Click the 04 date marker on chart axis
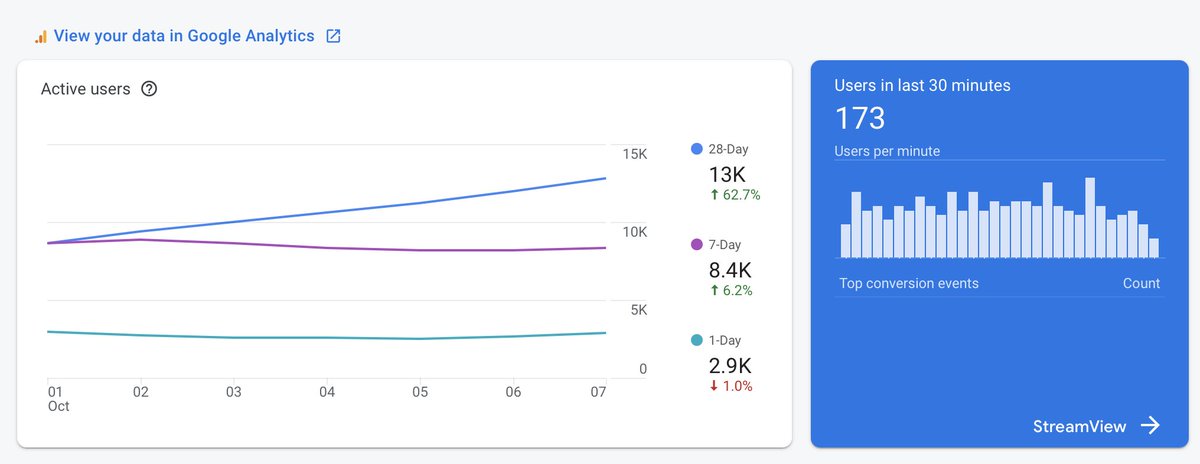 pos(327,393)
